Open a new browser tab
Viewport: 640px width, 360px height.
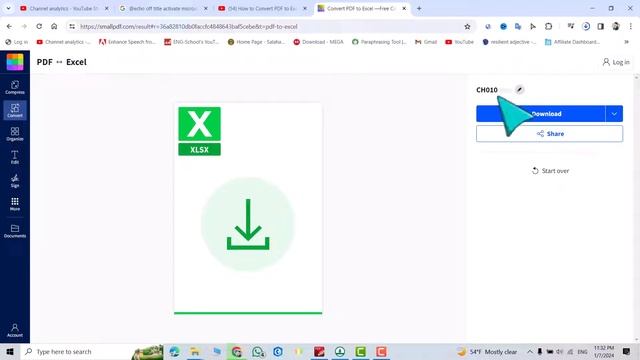[419, 8]
